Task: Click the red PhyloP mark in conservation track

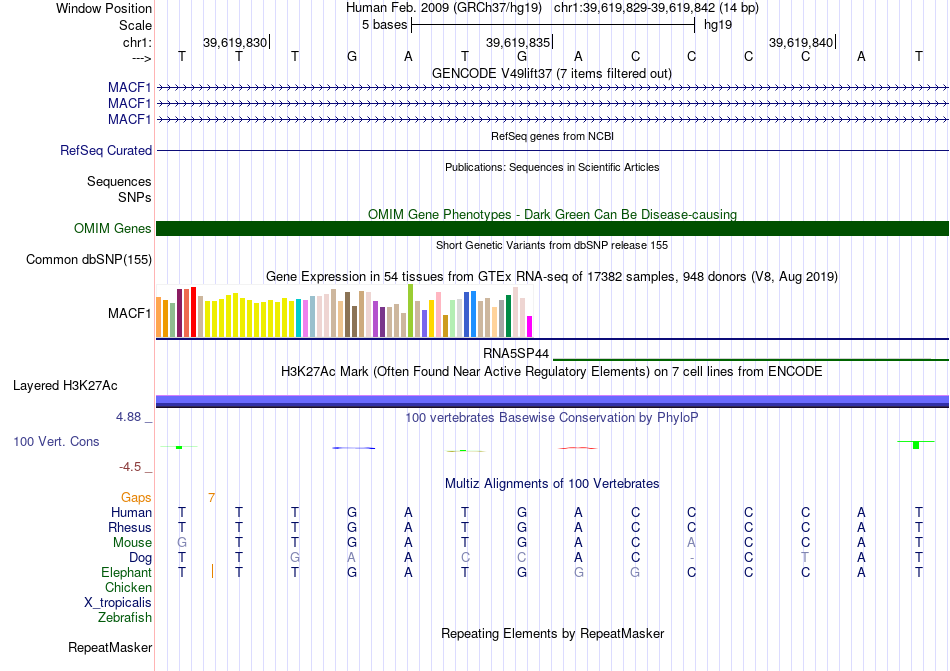Action: [x=577, y=448]
